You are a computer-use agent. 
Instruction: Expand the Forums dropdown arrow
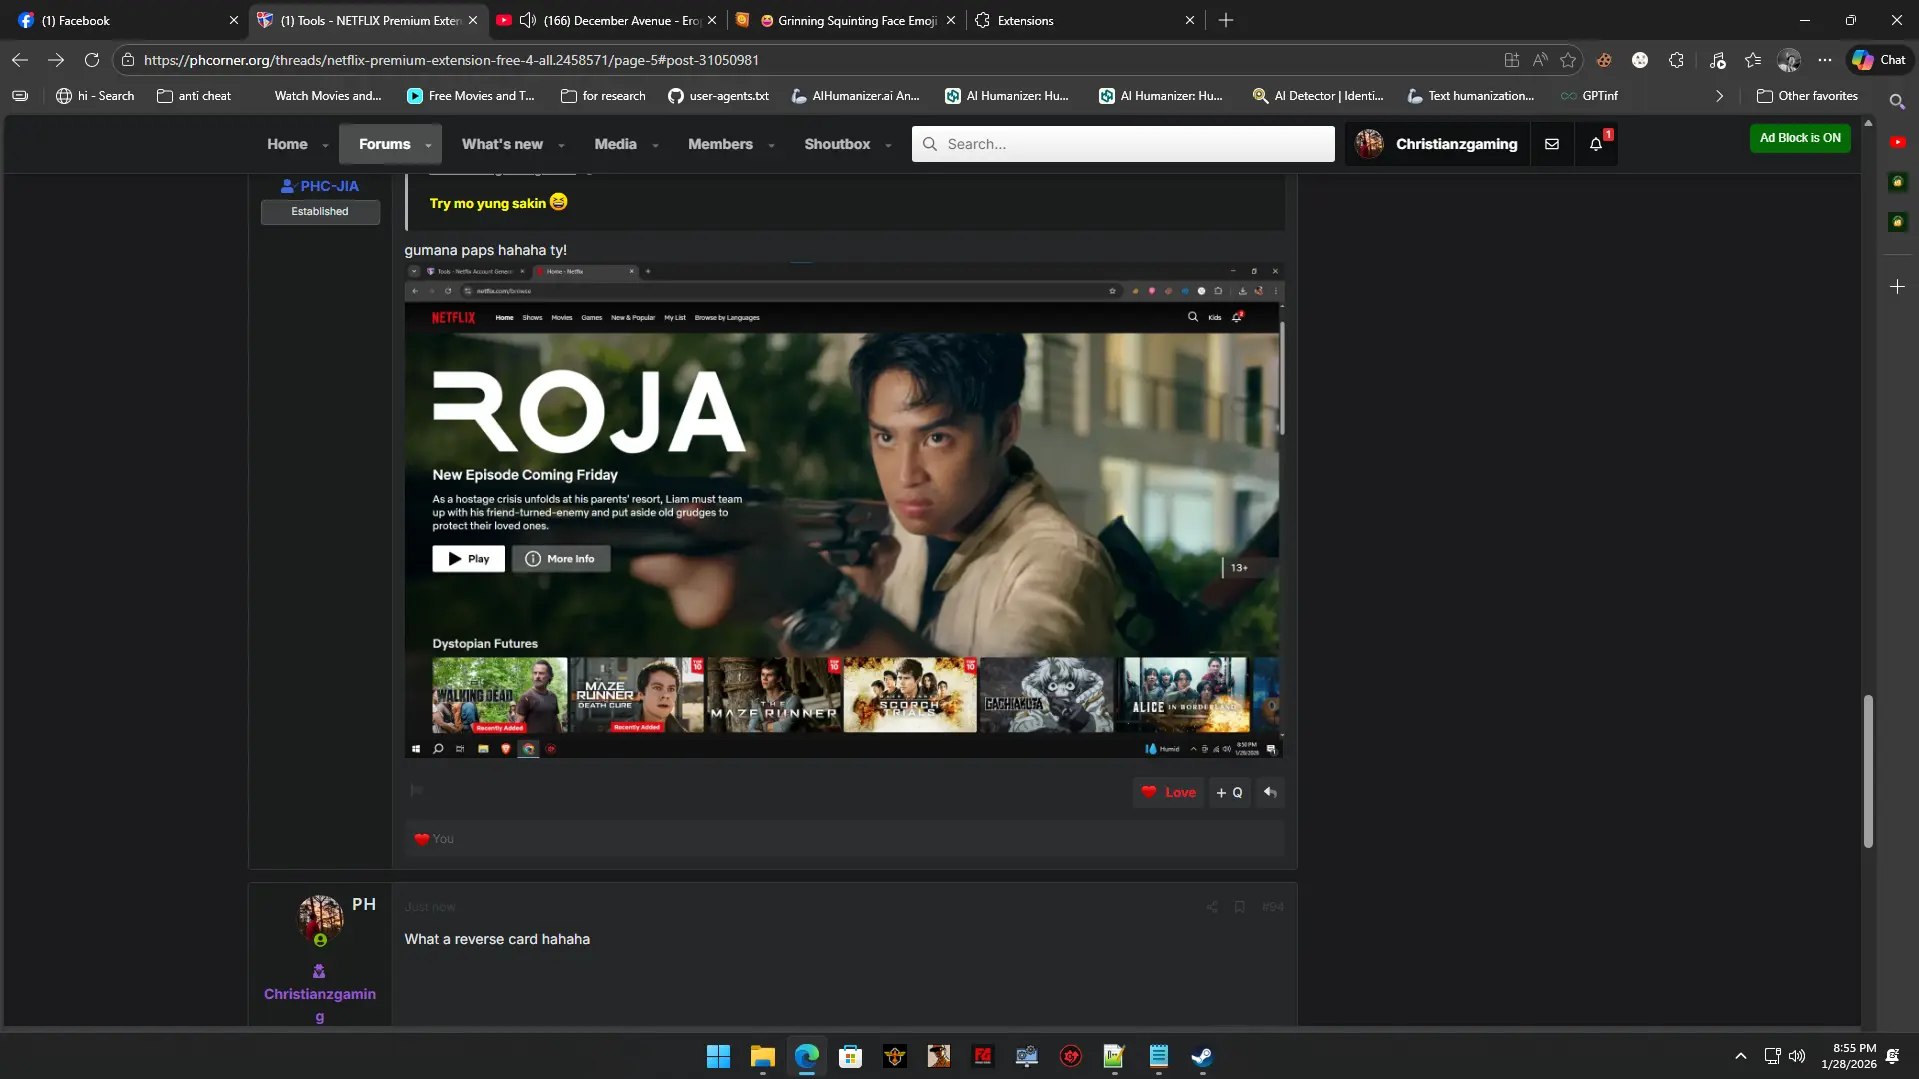[x=428, y=145]
